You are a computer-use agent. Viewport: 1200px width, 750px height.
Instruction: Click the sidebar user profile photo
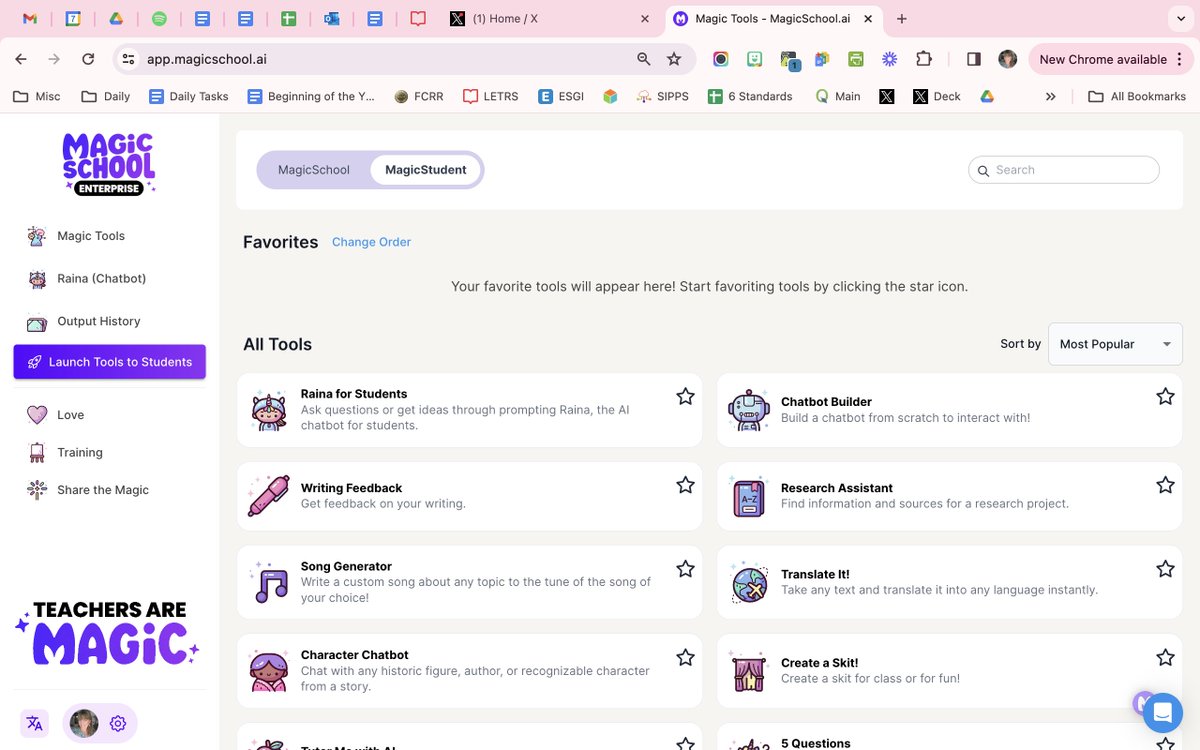pyautogui.click(x=84, y=723)
